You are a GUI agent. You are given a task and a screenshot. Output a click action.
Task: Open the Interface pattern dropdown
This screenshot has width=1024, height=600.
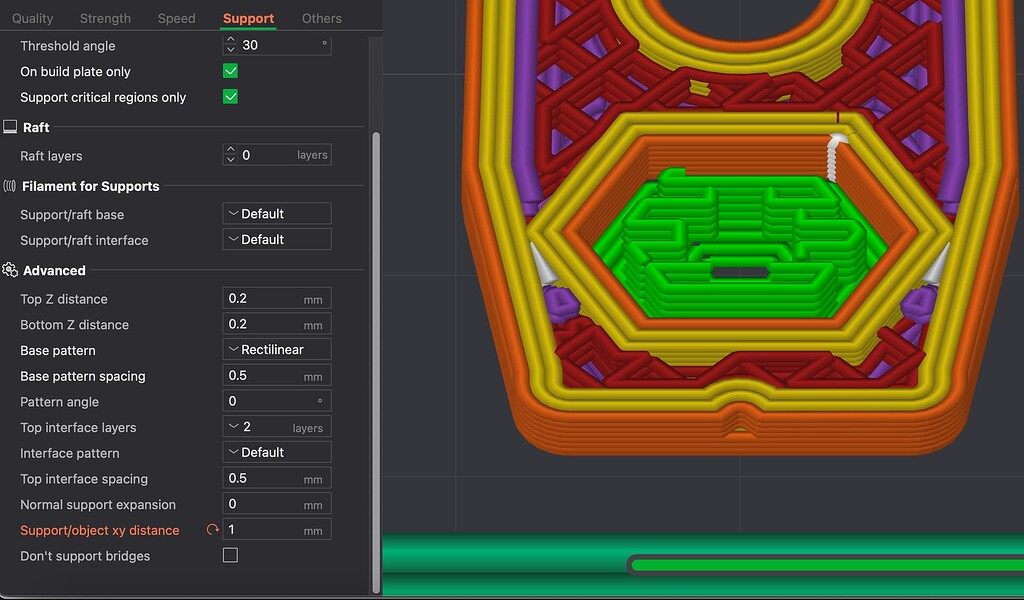277,452
